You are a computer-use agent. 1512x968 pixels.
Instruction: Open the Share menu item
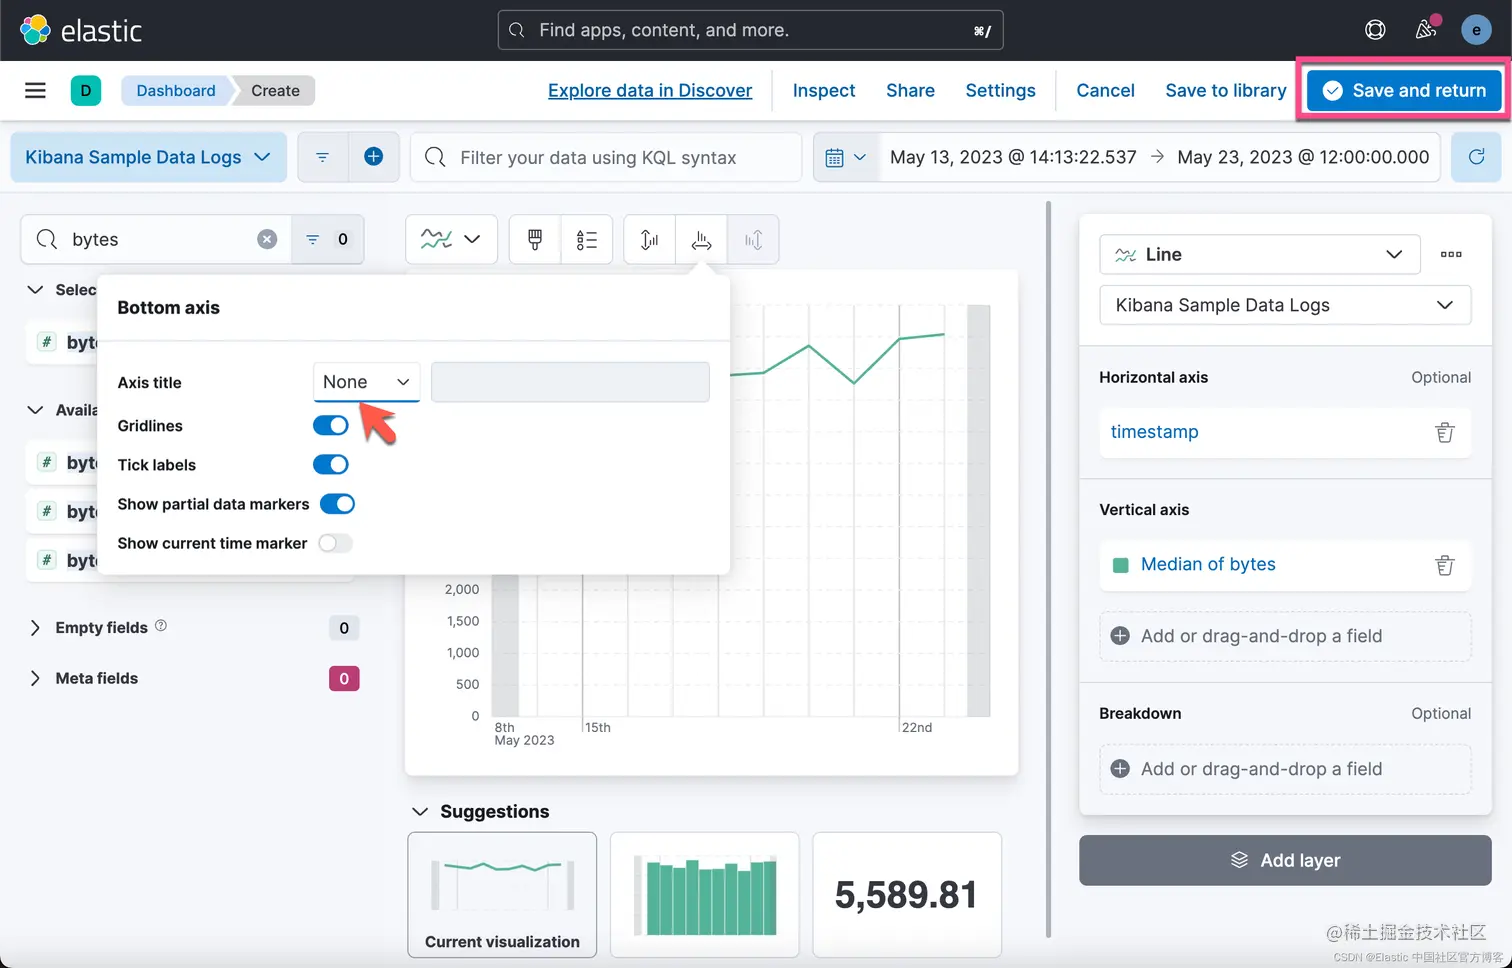(x=910, y=91)
